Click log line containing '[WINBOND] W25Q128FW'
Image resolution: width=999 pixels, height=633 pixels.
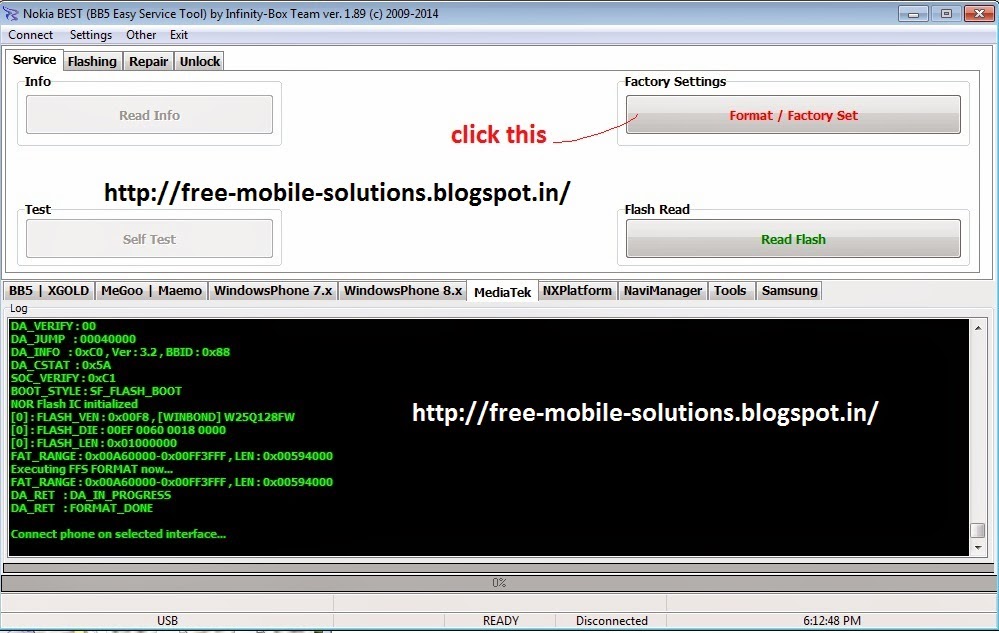click(x=153, y=417)
